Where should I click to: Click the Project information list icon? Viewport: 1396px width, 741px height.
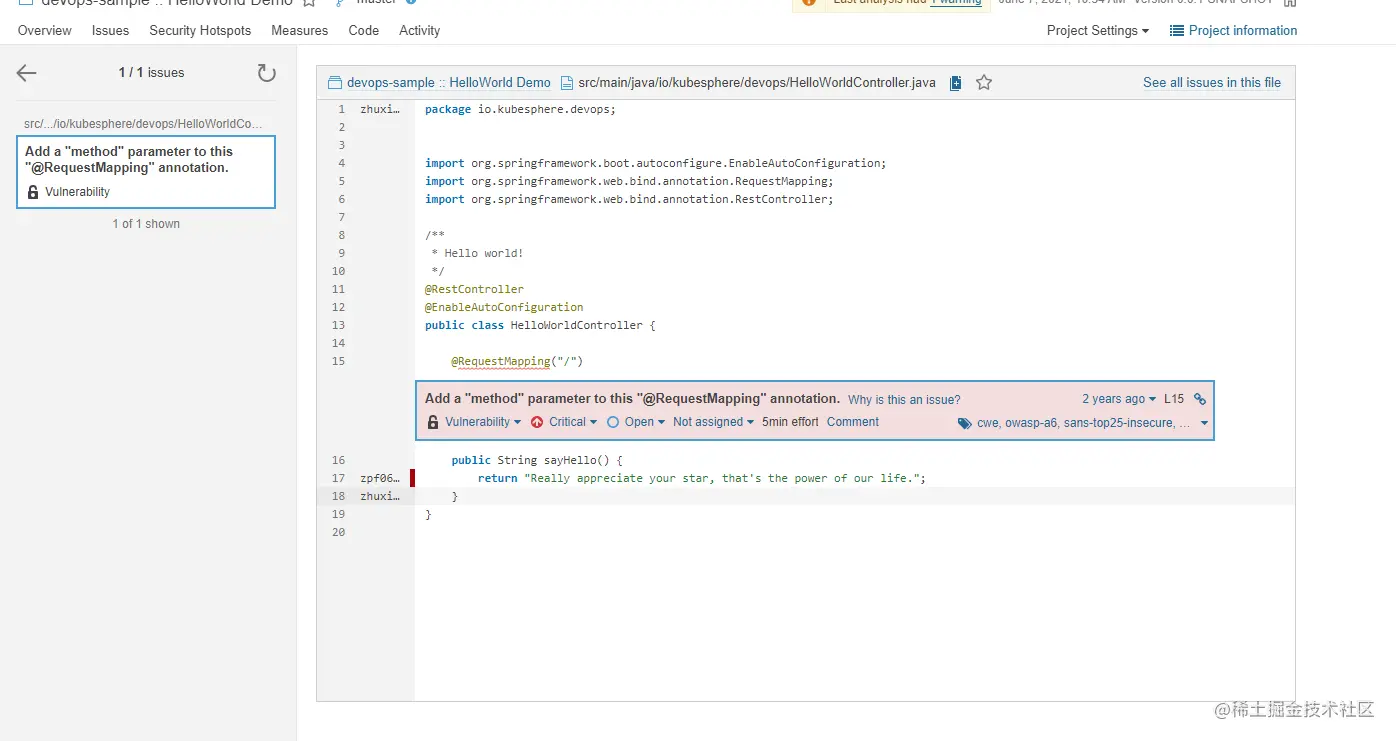1177,31
